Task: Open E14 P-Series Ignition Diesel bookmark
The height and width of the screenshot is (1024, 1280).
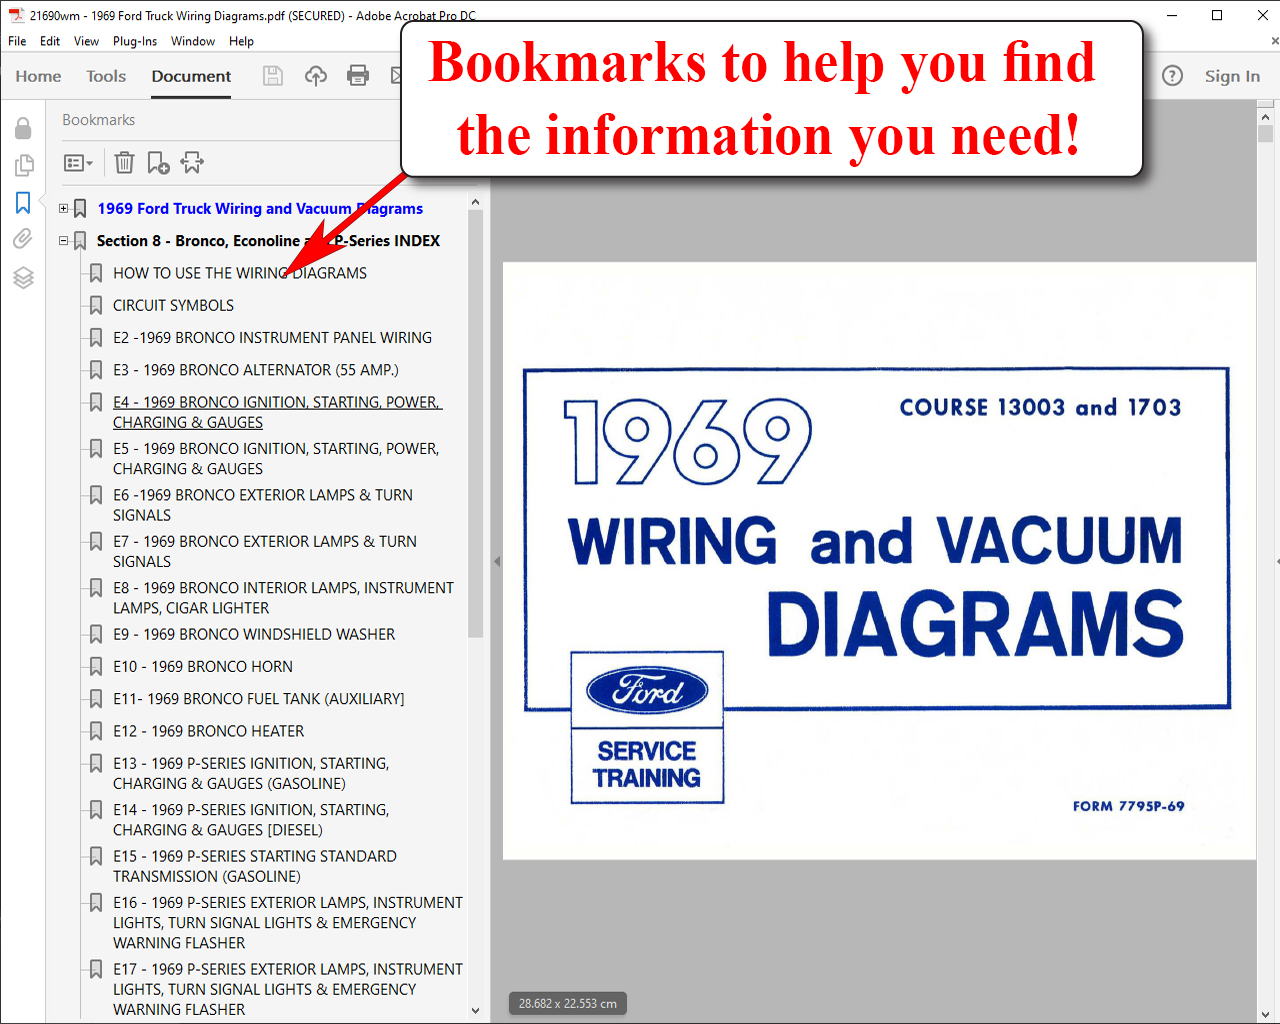Action: coord(251,820)
